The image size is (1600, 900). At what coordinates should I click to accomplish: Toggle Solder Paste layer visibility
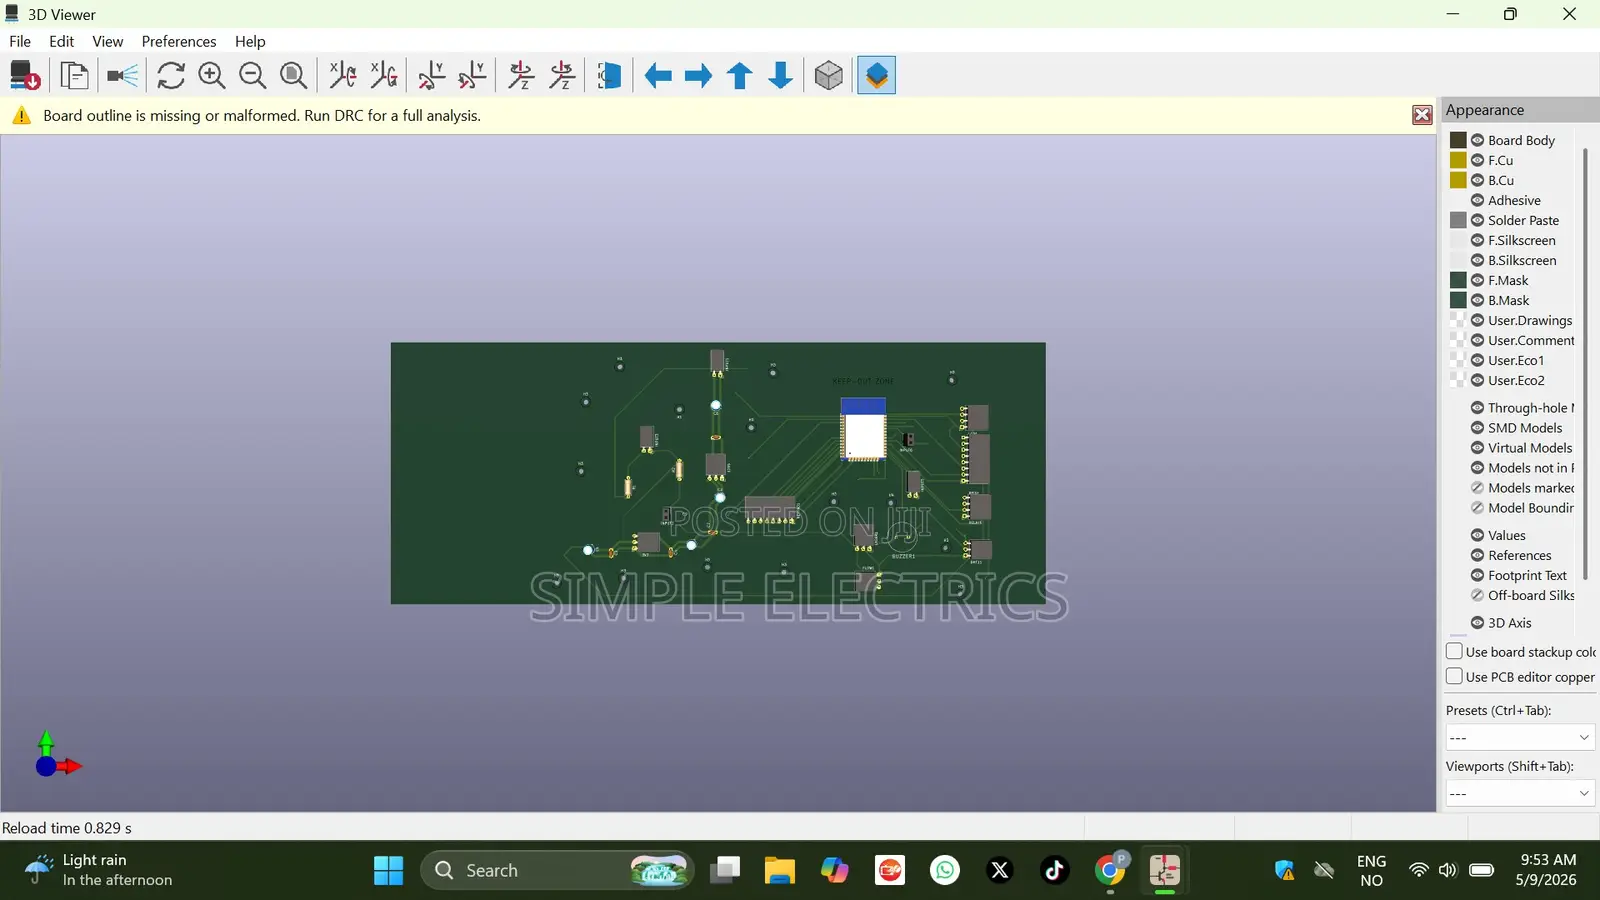point(1477,220)
